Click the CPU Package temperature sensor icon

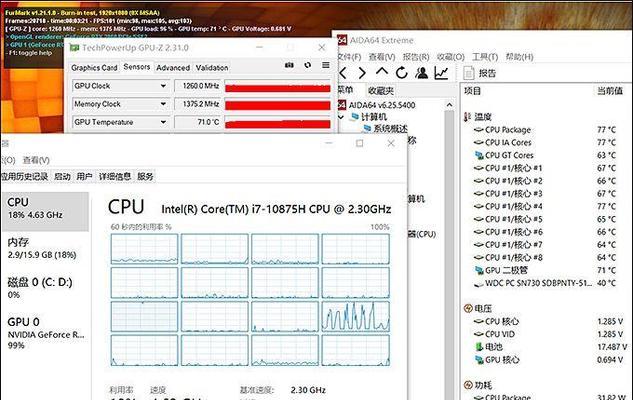pos(478,130)
